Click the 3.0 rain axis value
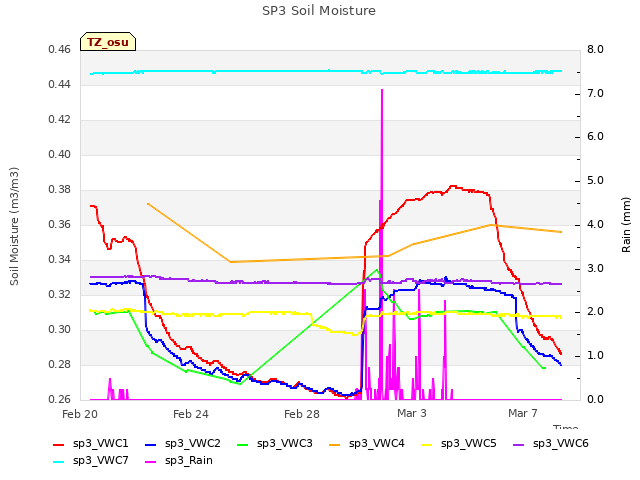 coord(596,269)
